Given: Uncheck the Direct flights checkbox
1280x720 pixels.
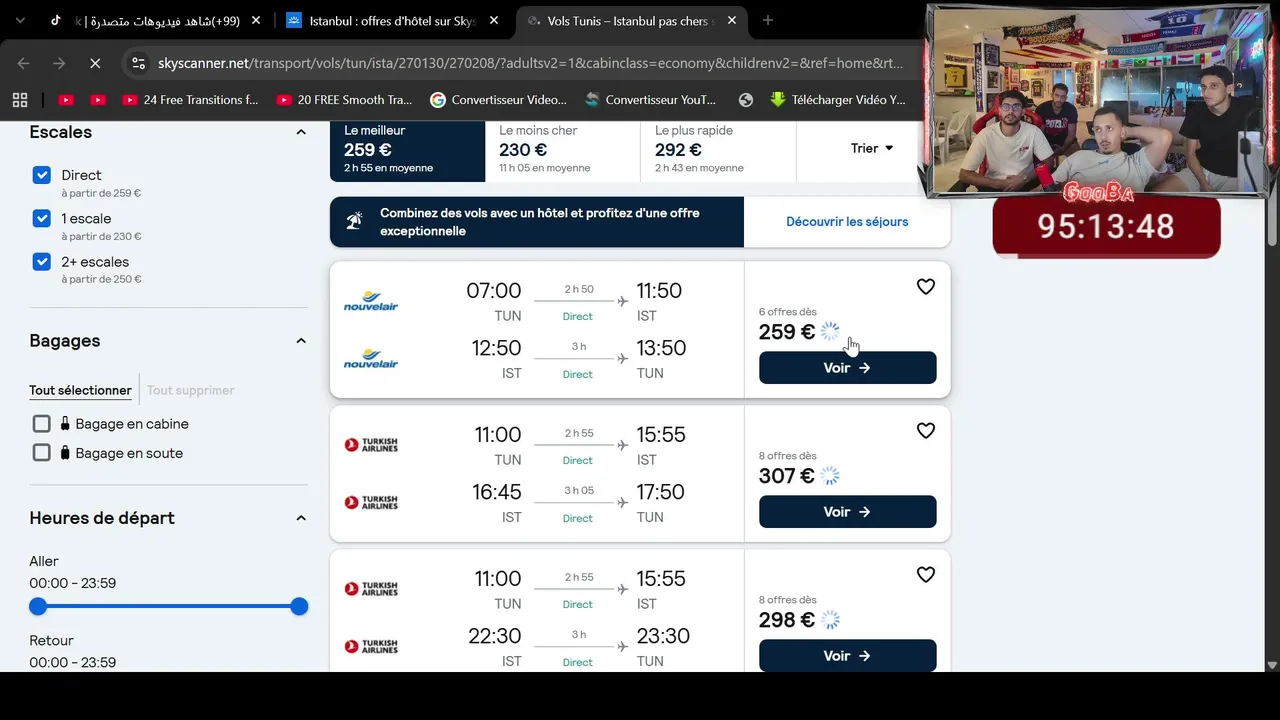Looking at the screenshot, I should pyautogui.click(x=42, y=175).
